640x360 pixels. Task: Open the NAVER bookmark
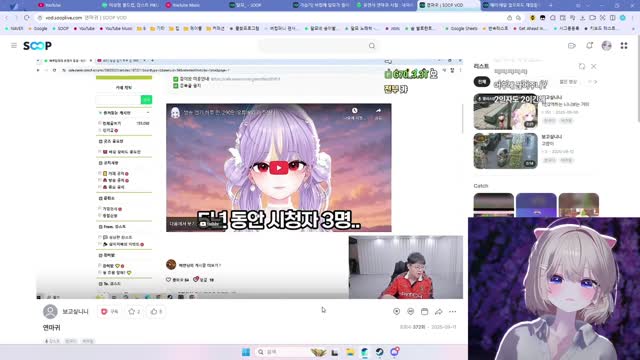pos(14,29)
